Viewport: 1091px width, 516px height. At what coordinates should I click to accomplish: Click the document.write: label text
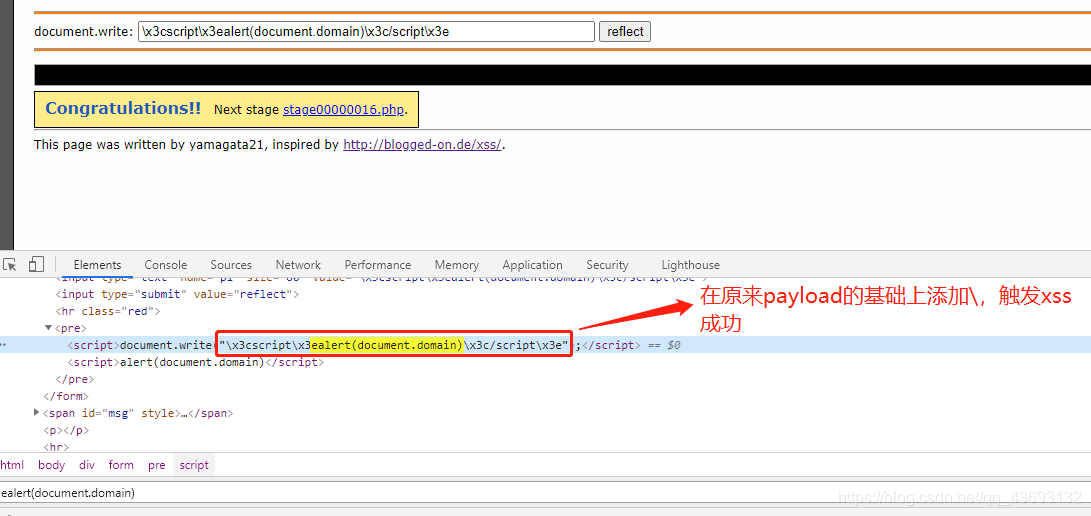tap(83, 31)
